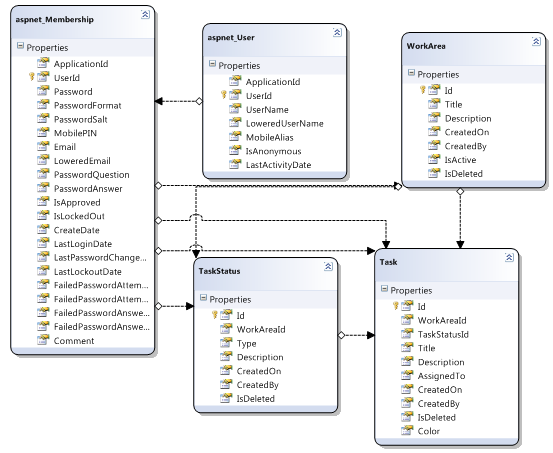The image size is (553, 453).
Task: Click the key icon beside Task Id
Action: pos(396,306)
